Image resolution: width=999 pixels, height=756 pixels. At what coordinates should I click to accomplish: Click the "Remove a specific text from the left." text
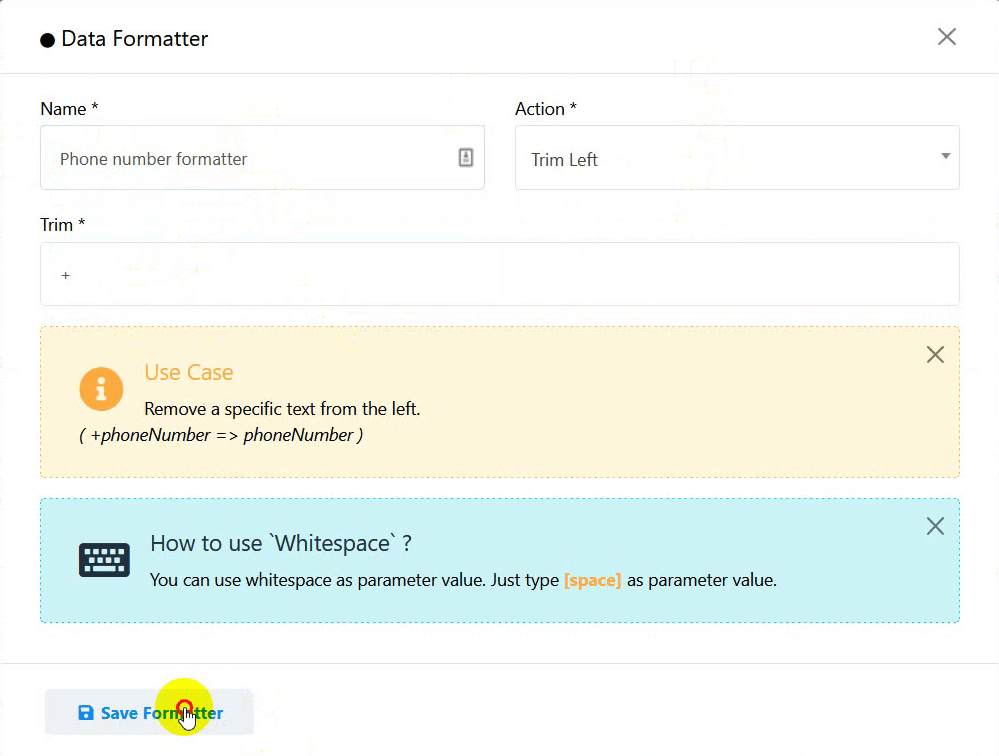coord(282,409)
